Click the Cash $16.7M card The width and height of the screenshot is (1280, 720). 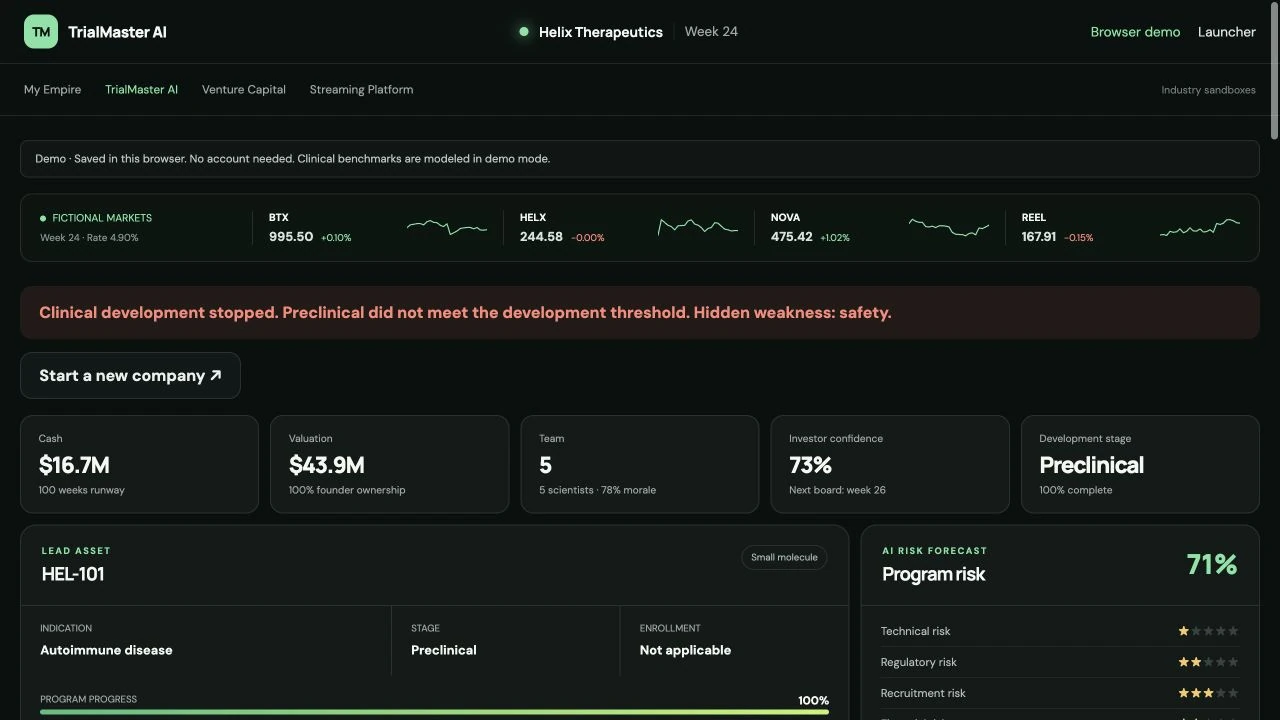(x=139, y=464)
